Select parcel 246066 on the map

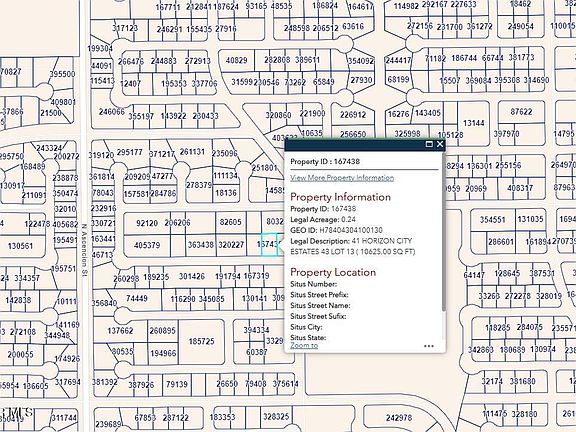tap(112, 111)
